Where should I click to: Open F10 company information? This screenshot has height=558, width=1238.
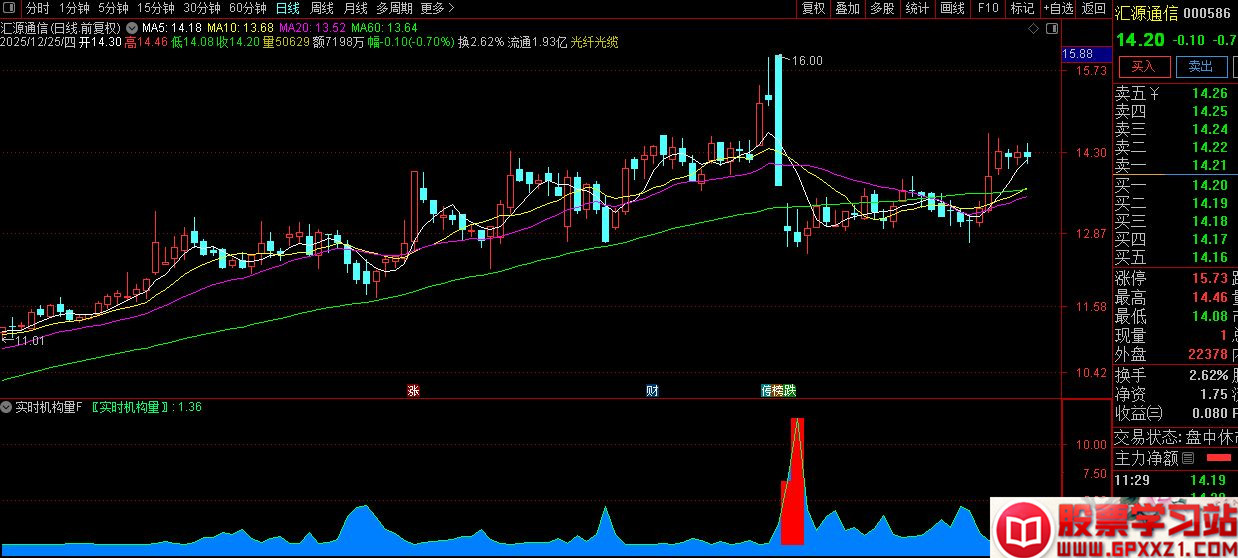988,8
